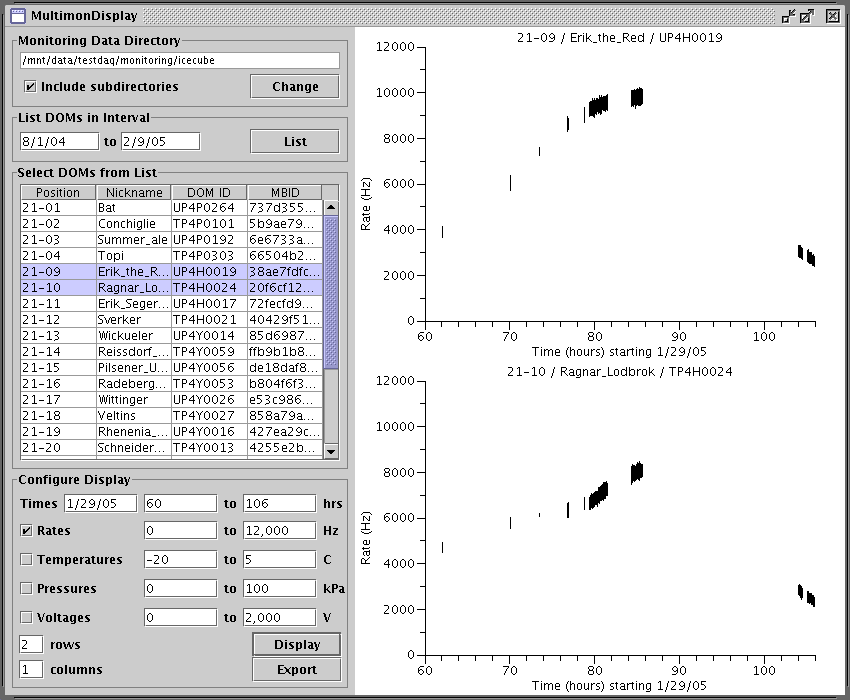Turn on the Voltages checkbox
The image size is (850, 700).
27,618
